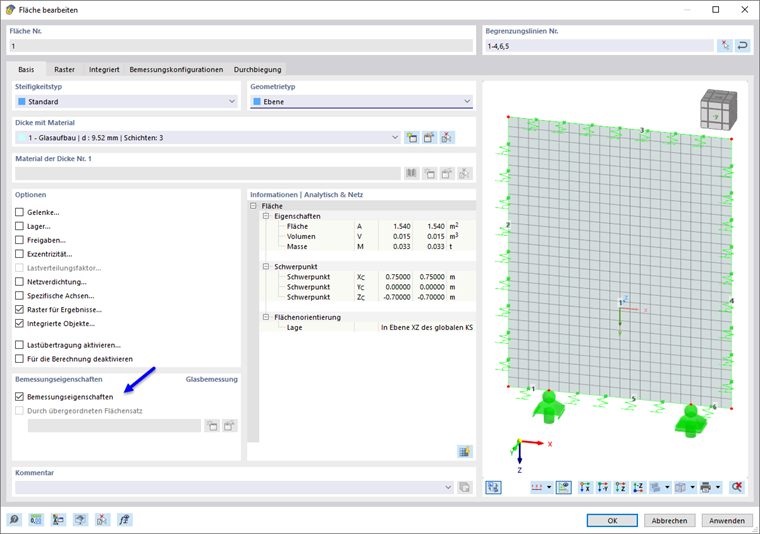Collapse the Schwerpunkt node
760x534 pixels.
(266, 267)
